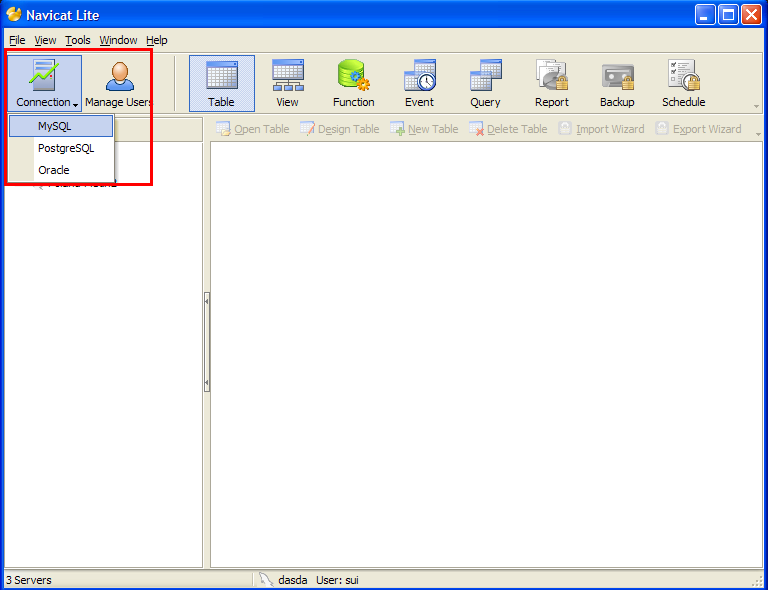Image resolution: width=768 pixels, height=590 pixels.
Task: Collapse the left pane with splitter handle
Action: [207, 342]
